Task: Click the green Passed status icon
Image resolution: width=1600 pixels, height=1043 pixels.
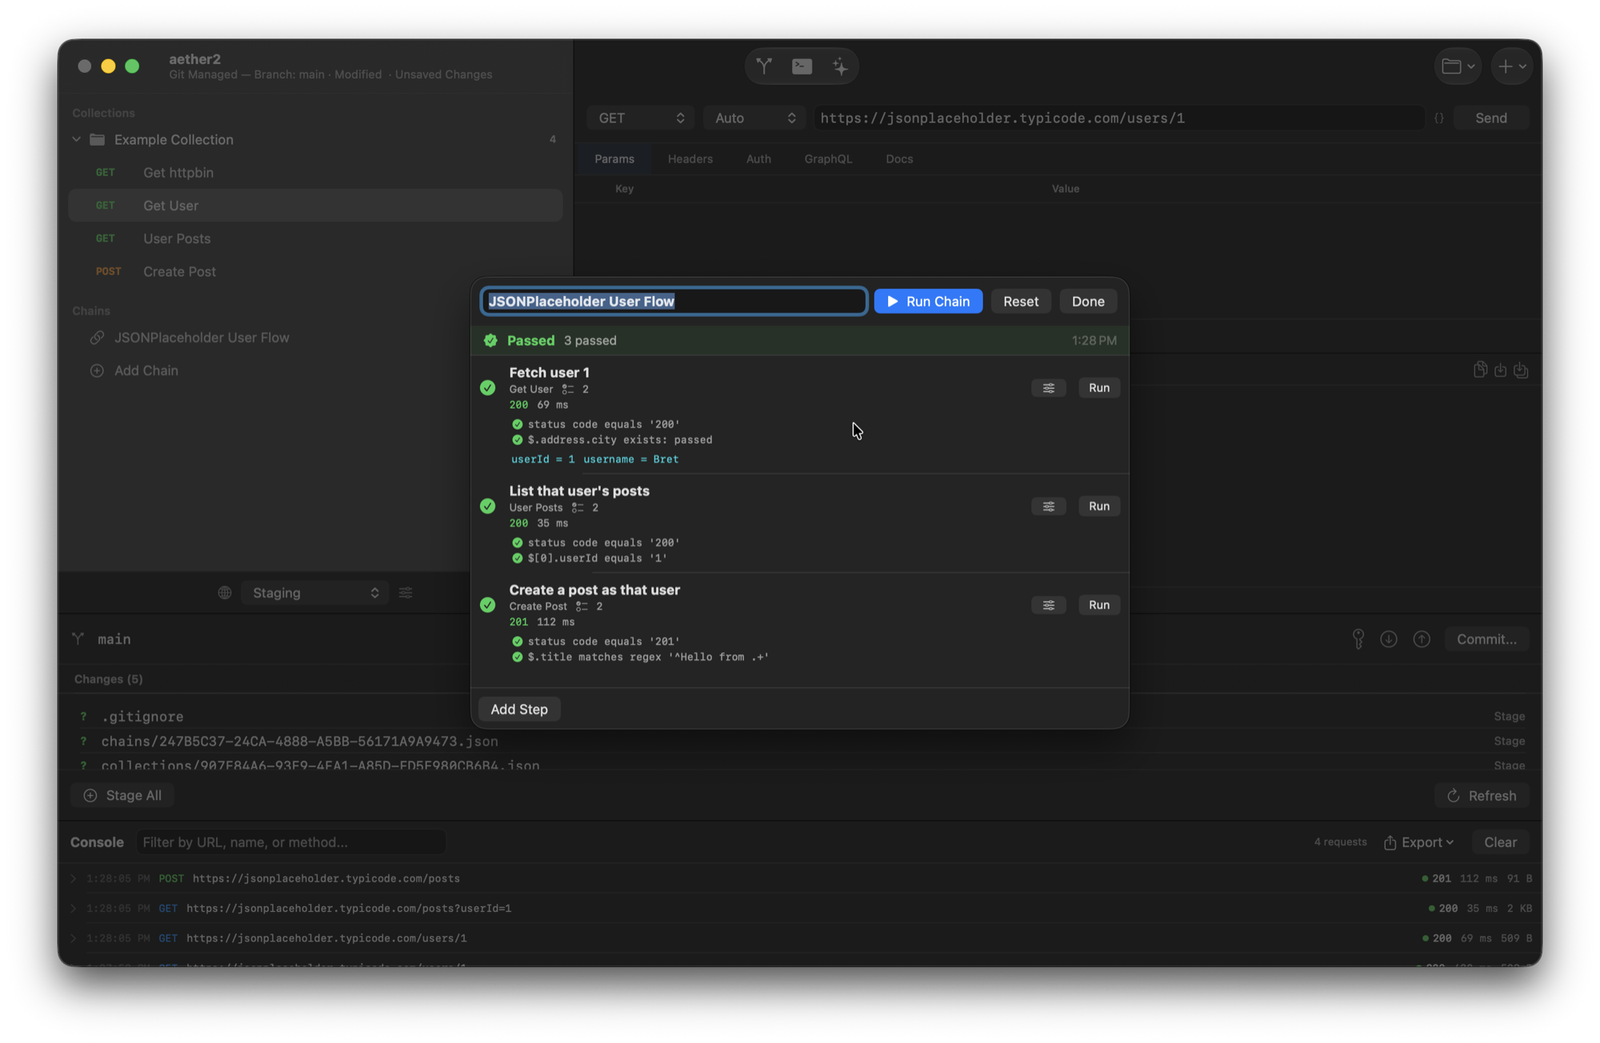Action: pos(490,341)
